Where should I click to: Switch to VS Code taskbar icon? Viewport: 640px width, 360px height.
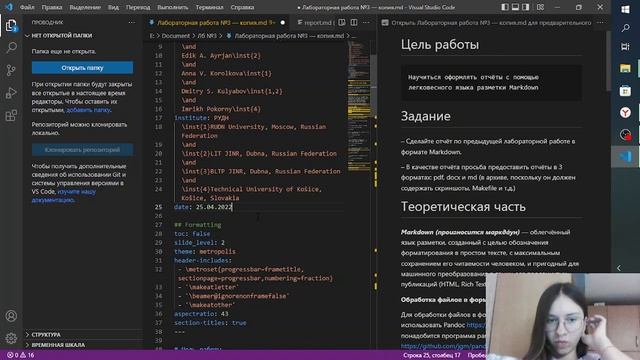(625, 156)
